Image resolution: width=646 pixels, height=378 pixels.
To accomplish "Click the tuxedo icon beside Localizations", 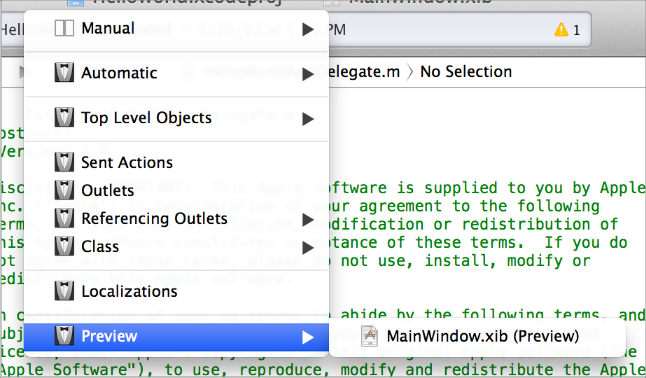I will 64,291.
